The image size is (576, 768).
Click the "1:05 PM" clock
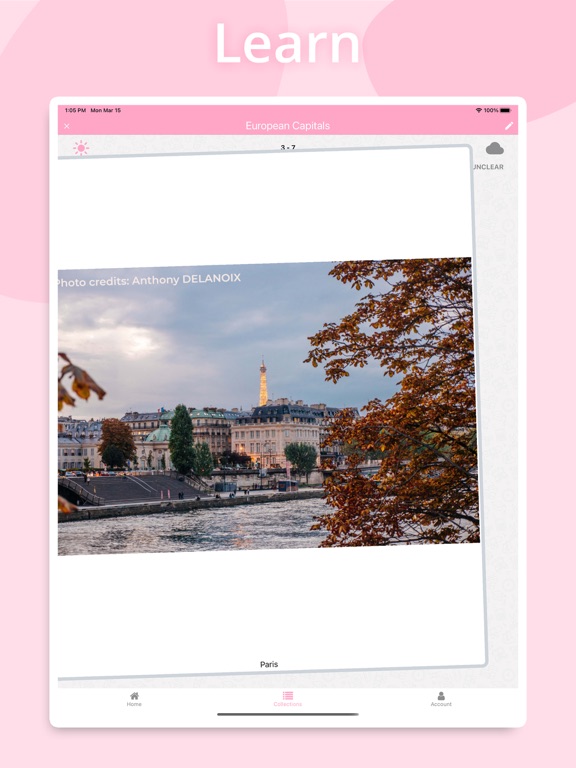(x=75, y=110)
